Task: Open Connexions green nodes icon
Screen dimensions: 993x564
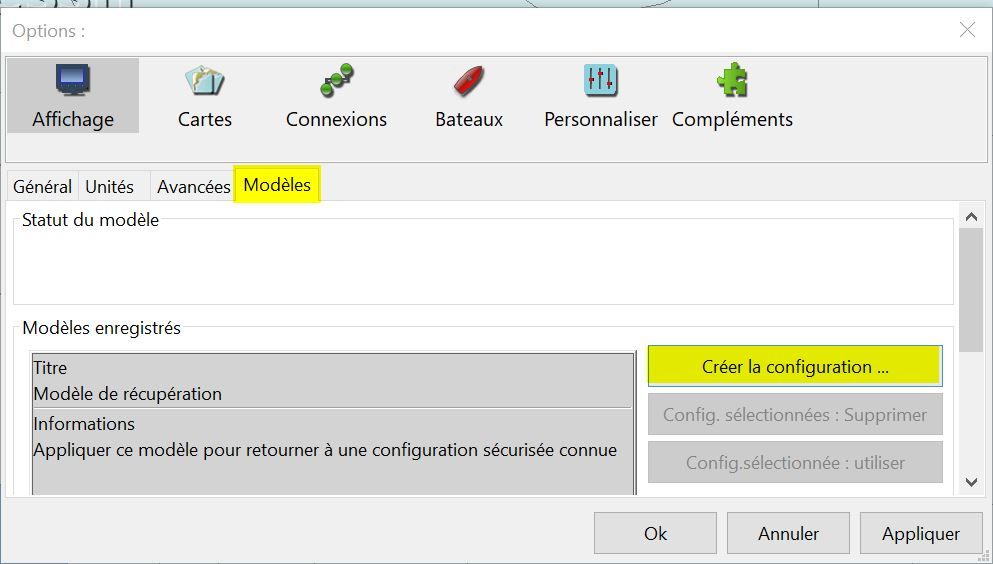Action: (336, 80)
